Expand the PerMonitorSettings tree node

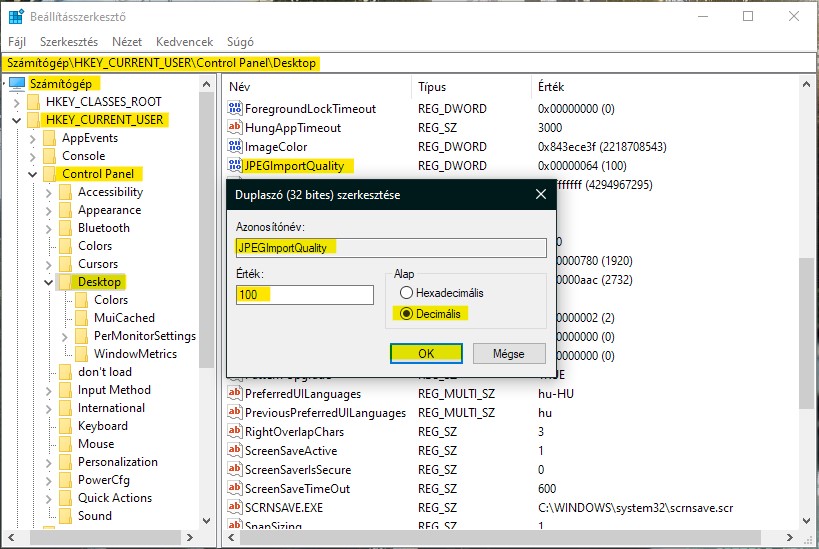(65, 336)
